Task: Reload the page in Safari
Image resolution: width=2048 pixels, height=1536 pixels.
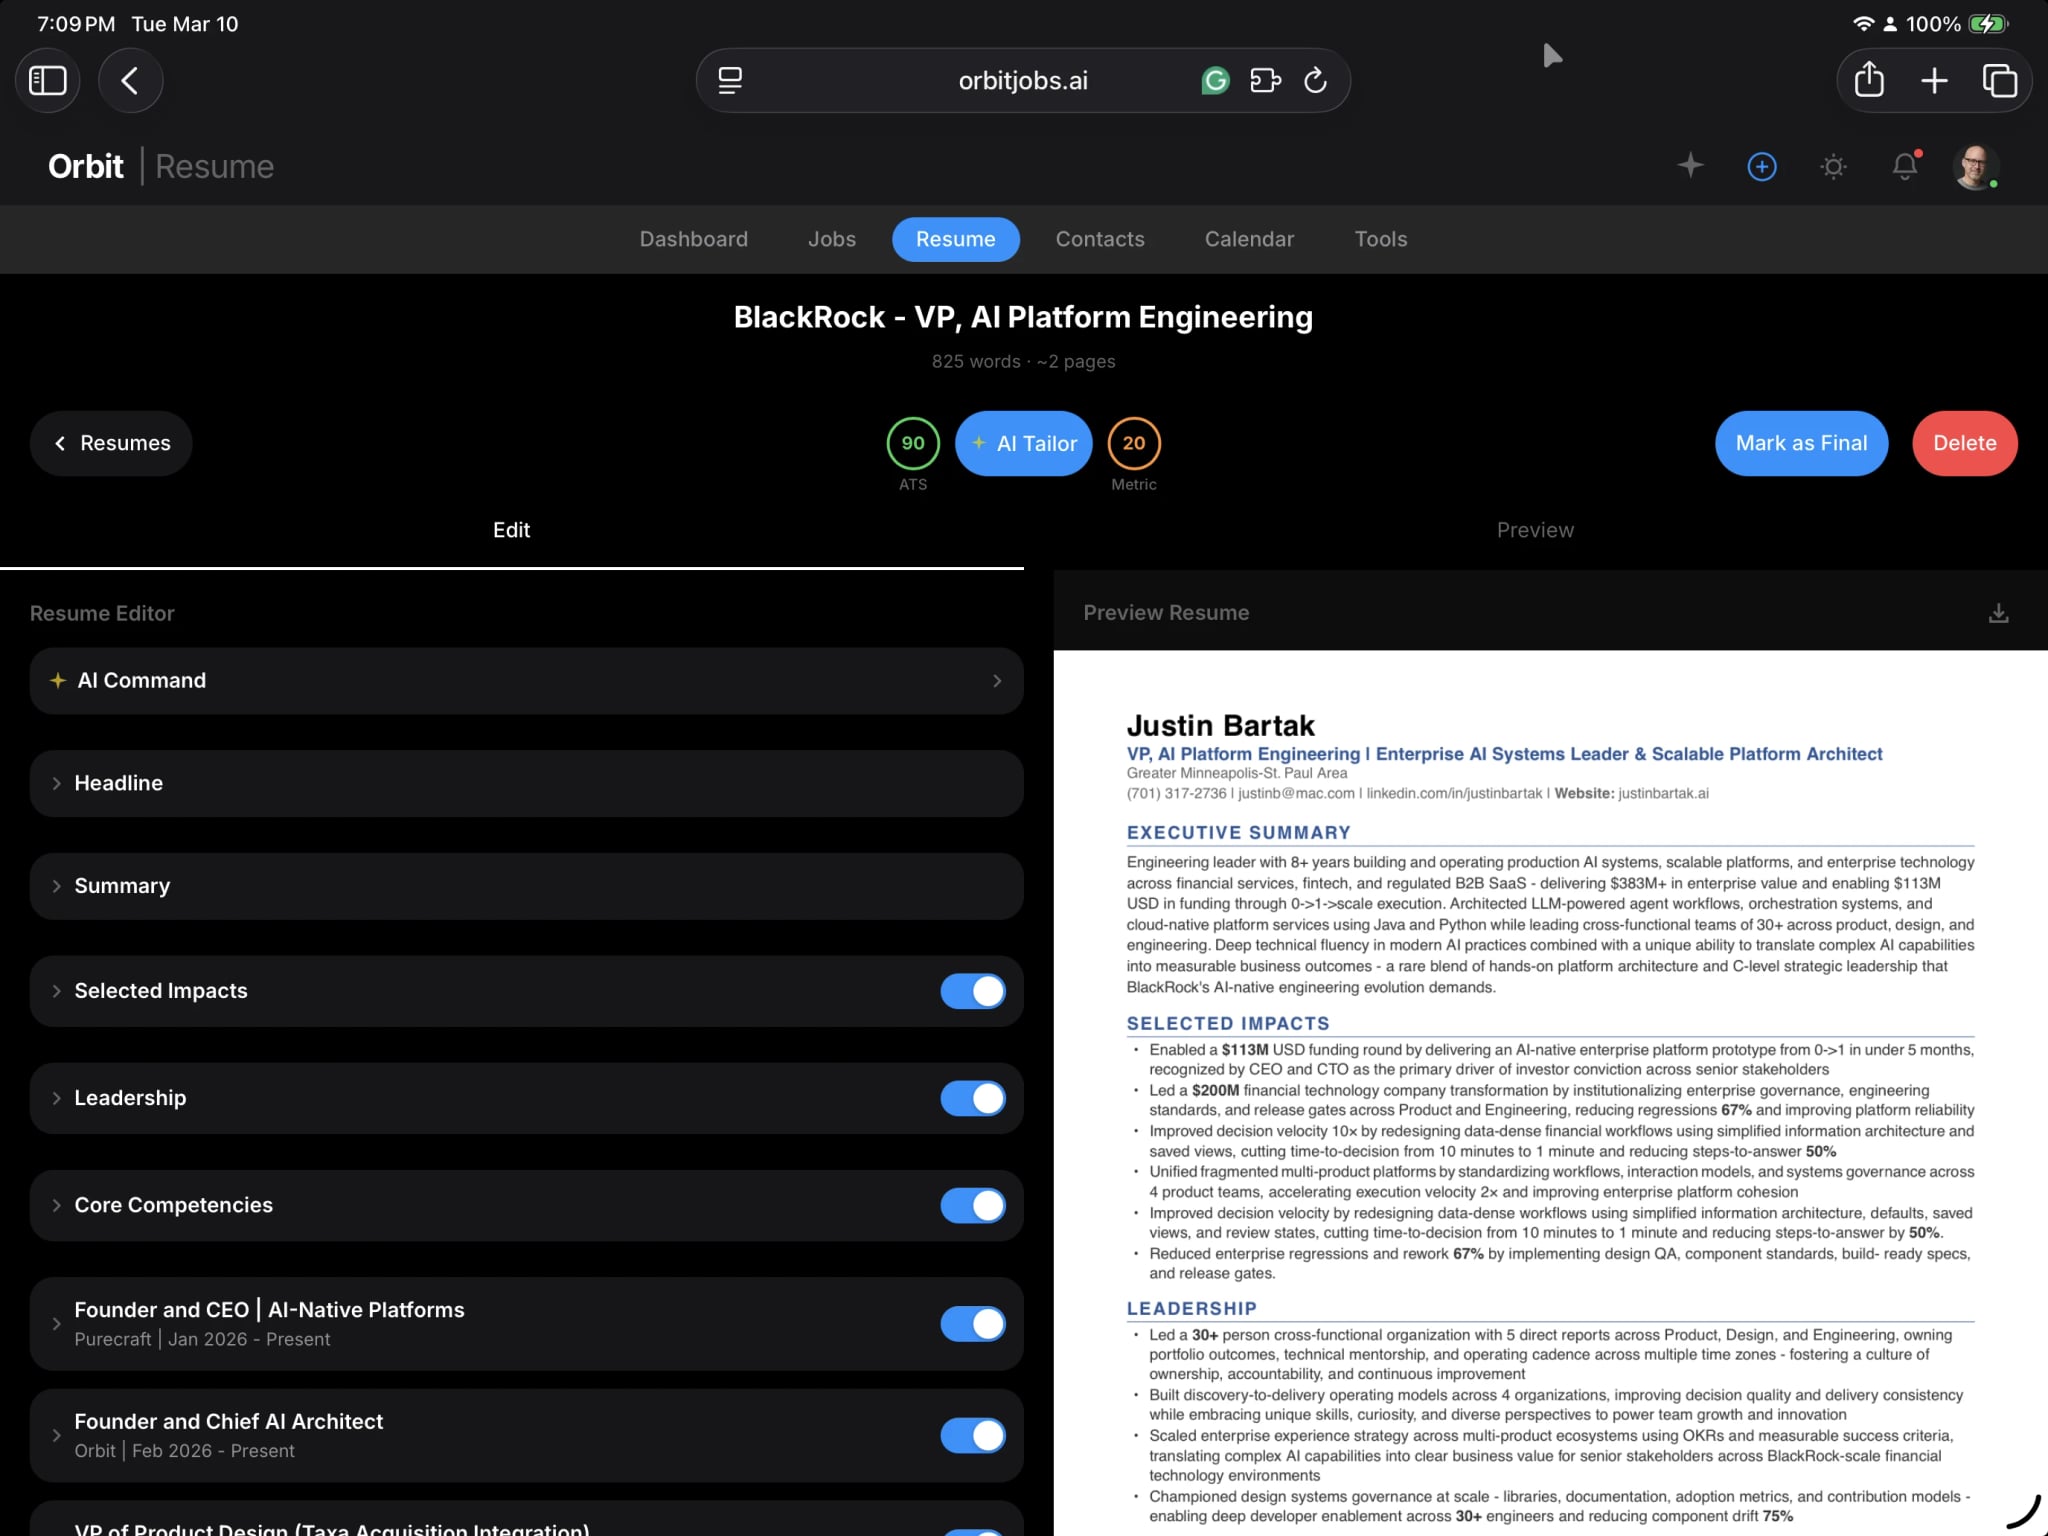Action: pos(1315,80)
